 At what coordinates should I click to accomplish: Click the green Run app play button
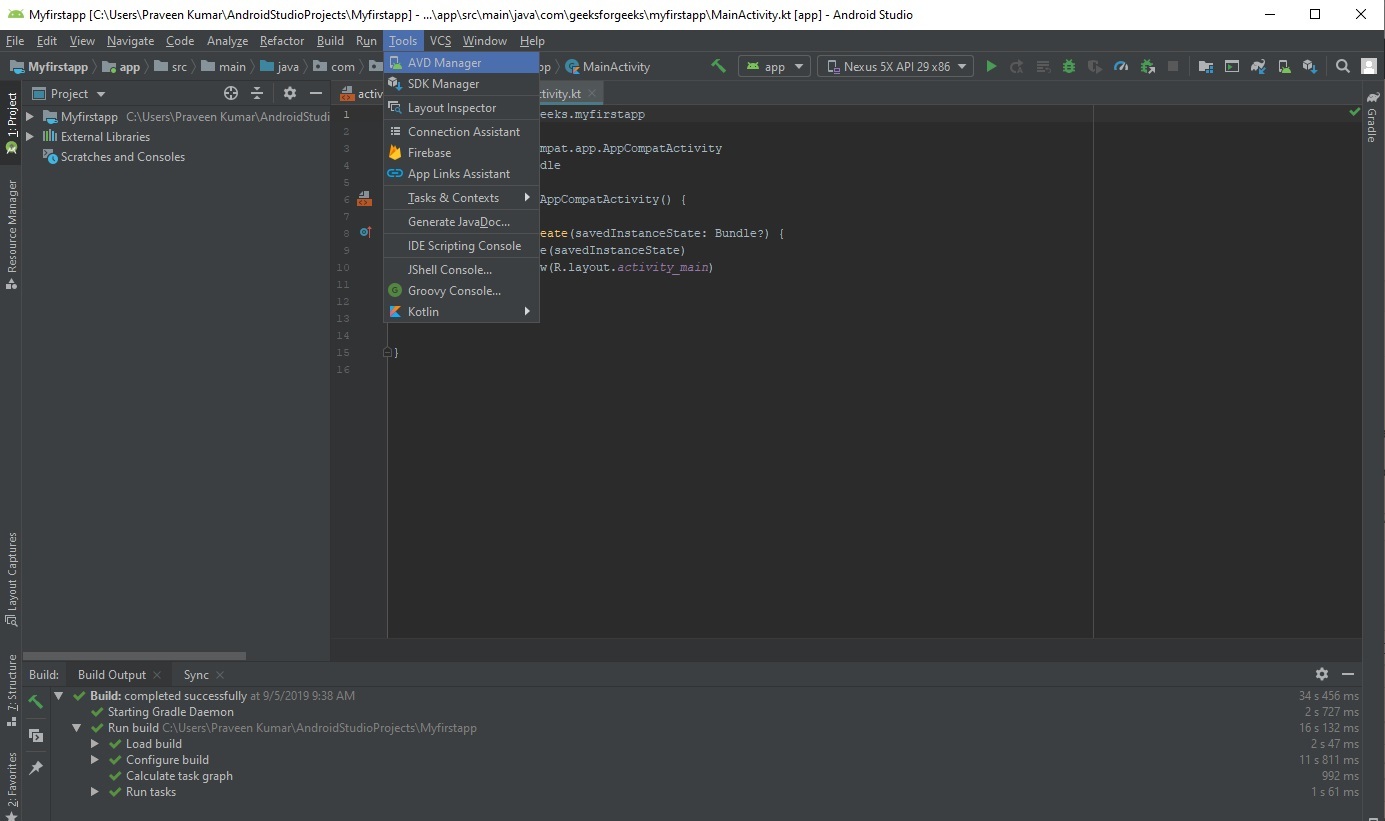pos(991,67)
